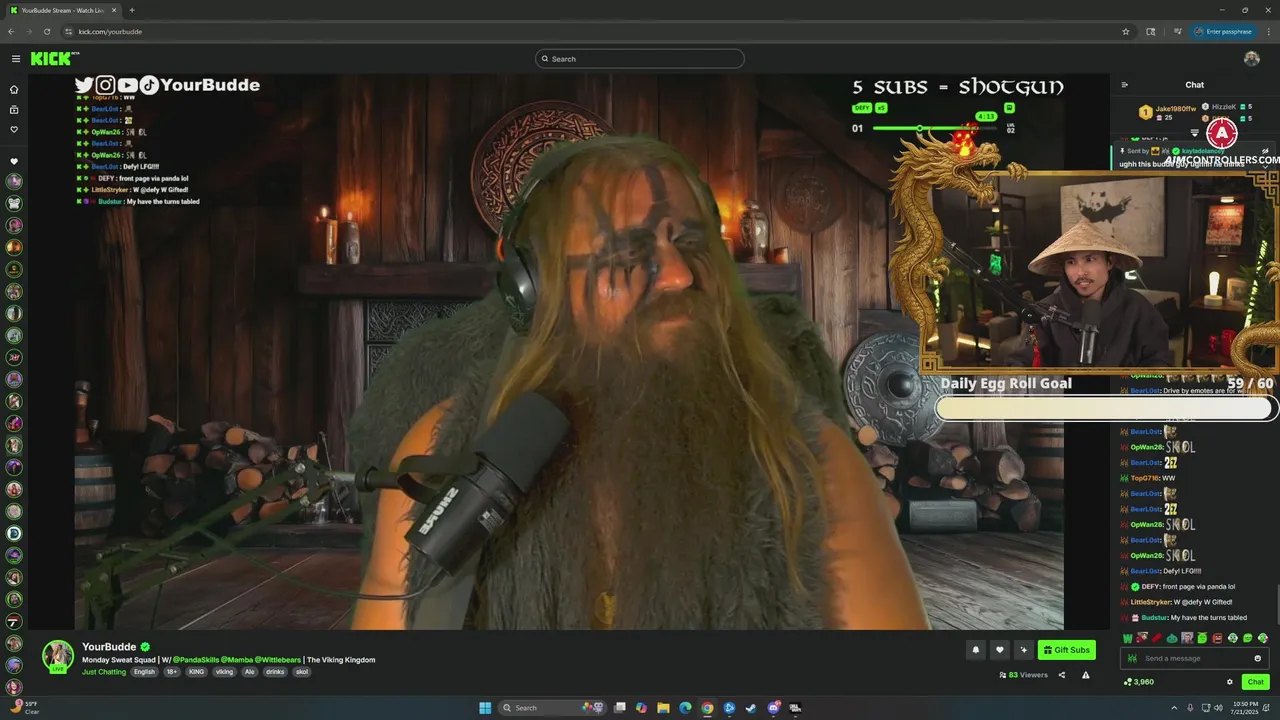Open Microsoft Edge from the taskbar
Image resolution: width=1280 pixels, height=720 pixels.
point(685,708)
